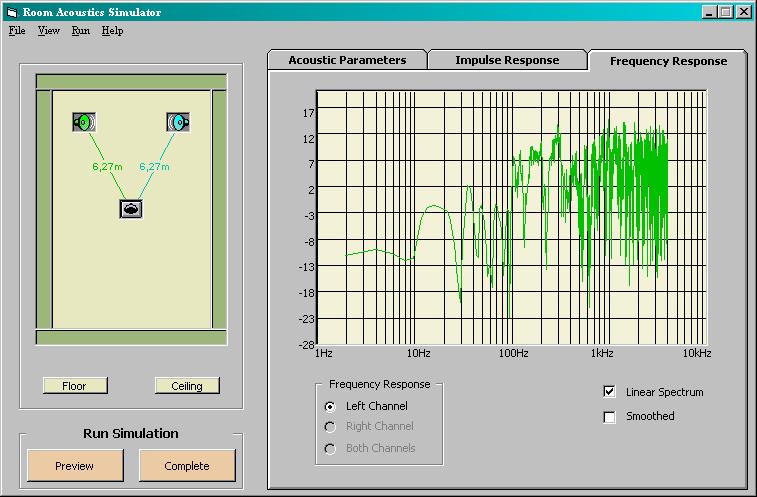The image size is (757, 497).
Task: Select the Frequency Response tab
Action: click(668, 61)
